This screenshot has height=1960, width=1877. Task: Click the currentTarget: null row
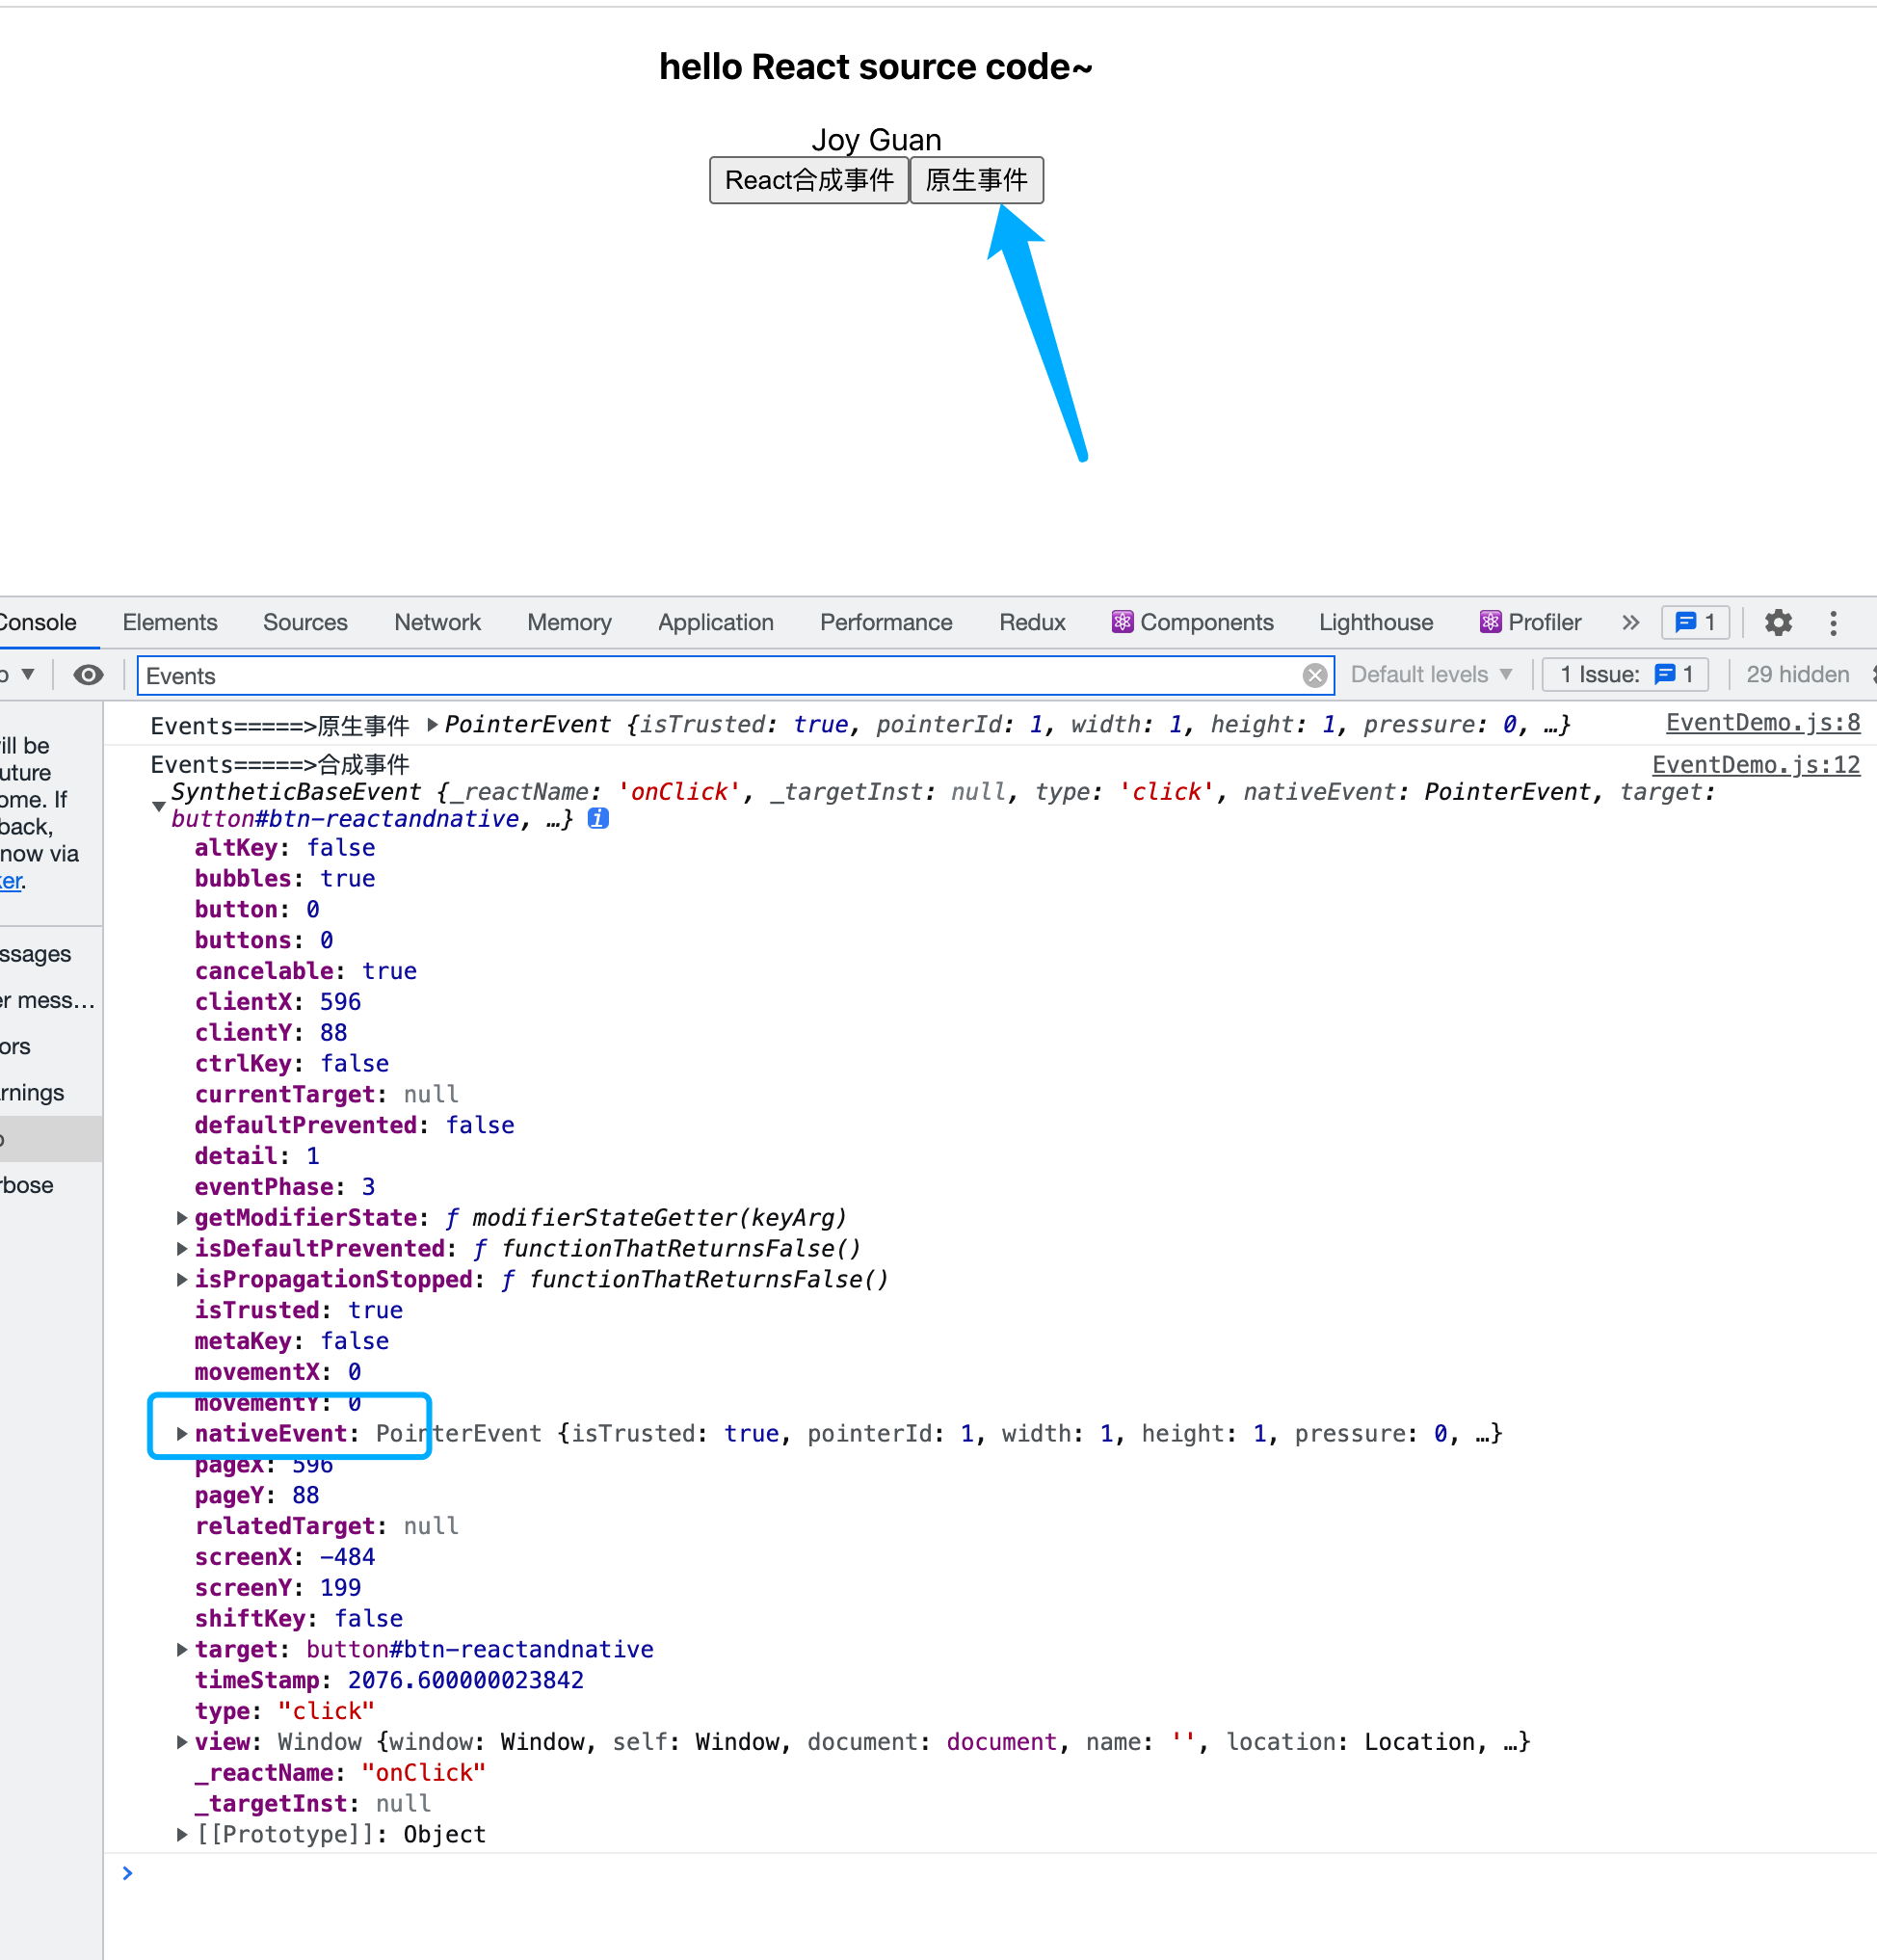click(326, 1094)
